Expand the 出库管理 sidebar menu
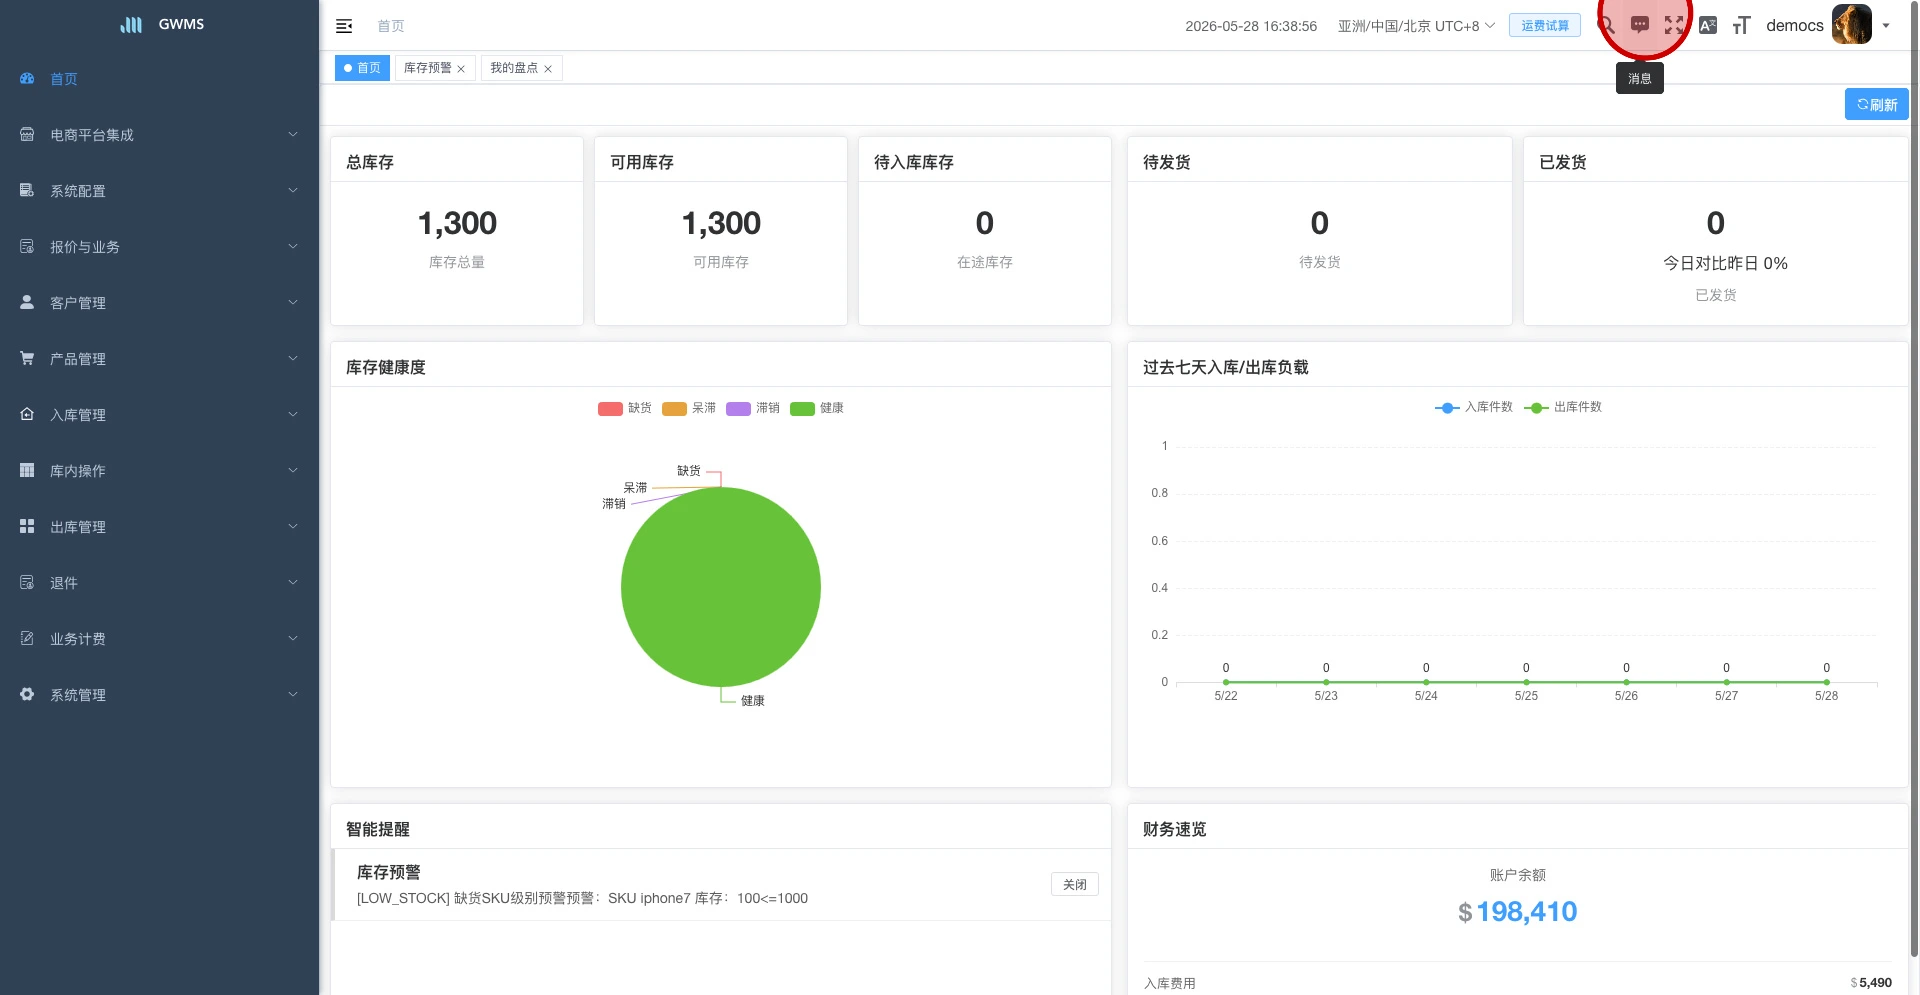 [159, 526]
